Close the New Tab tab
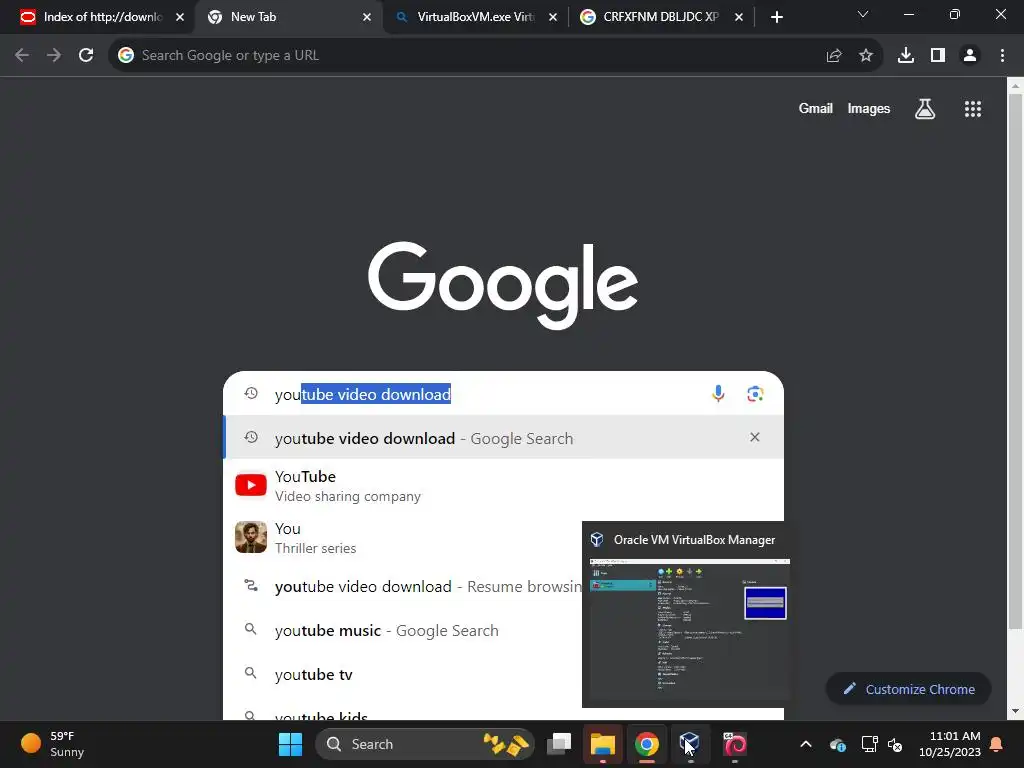Viewport: 1024px width, 768px height. 367,17
